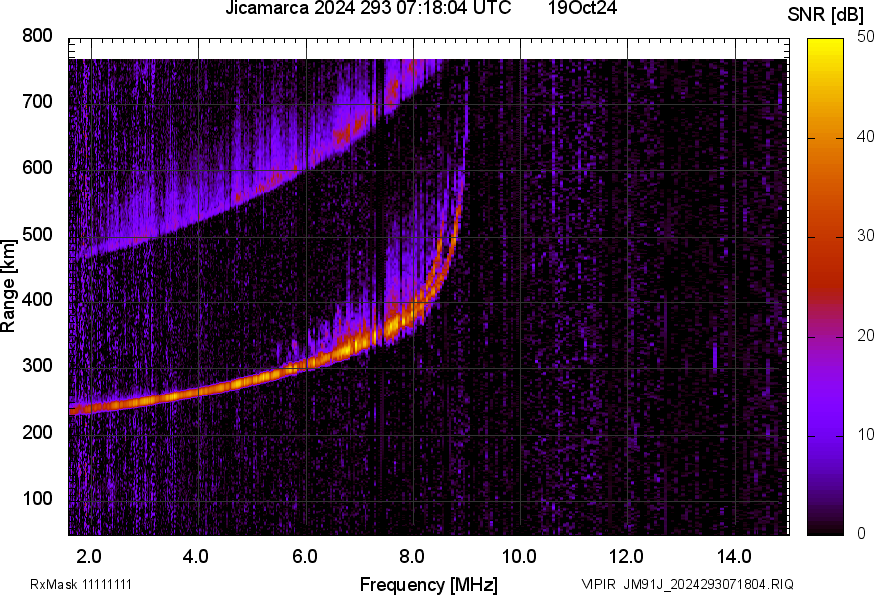
Task: Click the '2.0' frequency tick label
Action: coord(89,557)
